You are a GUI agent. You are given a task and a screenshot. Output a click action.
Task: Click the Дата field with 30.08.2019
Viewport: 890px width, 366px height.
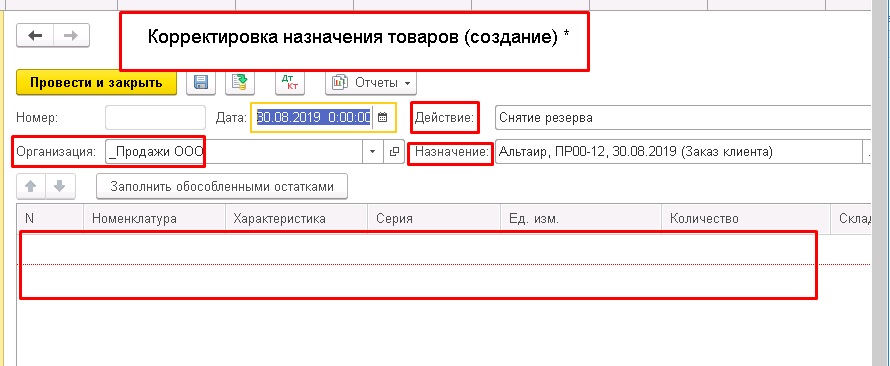pos(314,117)
